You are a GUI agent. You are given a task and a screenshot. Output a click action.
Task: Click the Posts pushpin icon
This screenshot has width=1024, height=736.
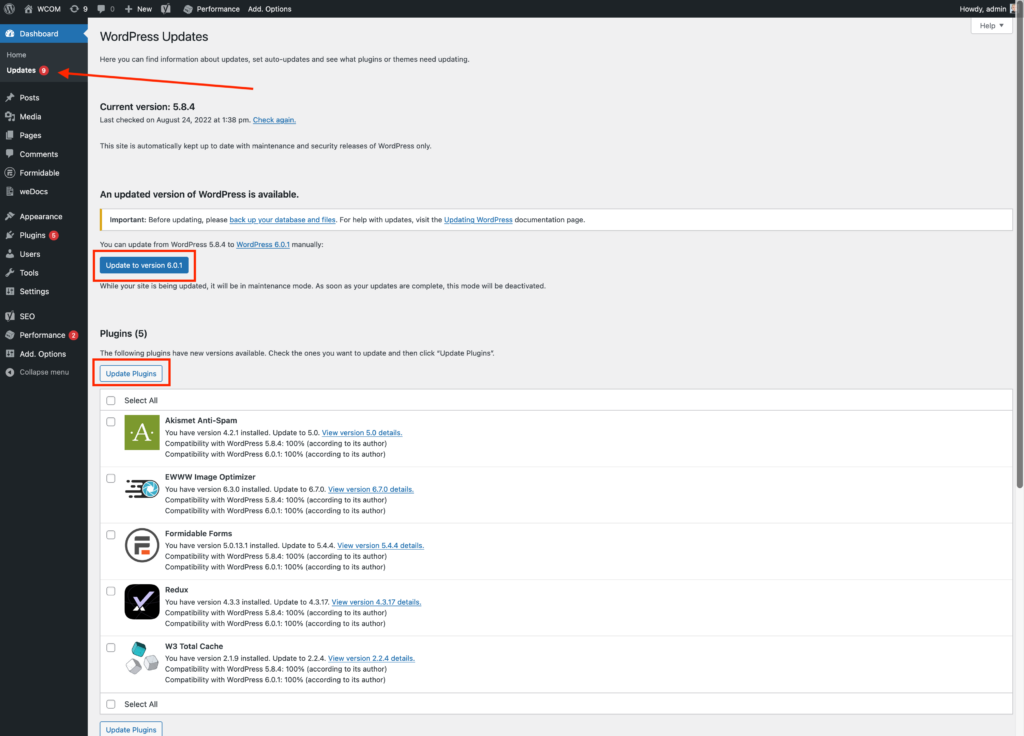coord(10,97)
